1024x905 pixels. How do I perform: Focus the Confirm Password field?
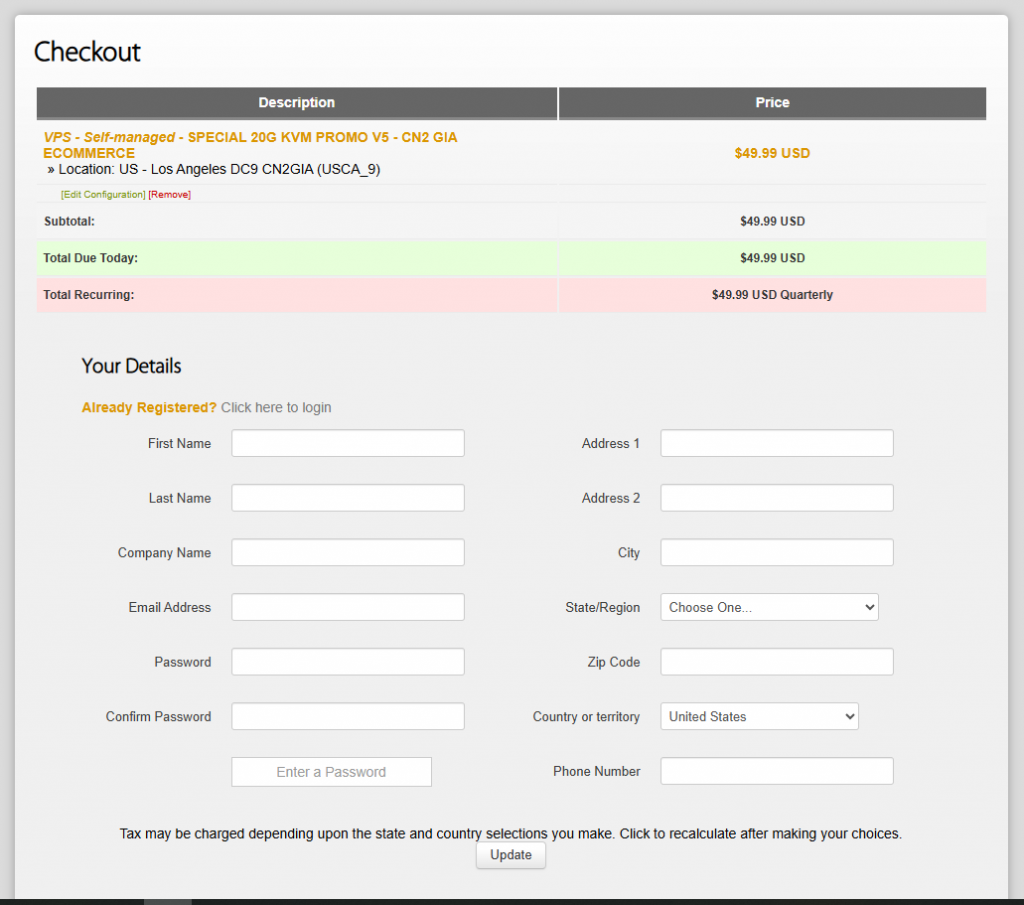pos(348,716)
